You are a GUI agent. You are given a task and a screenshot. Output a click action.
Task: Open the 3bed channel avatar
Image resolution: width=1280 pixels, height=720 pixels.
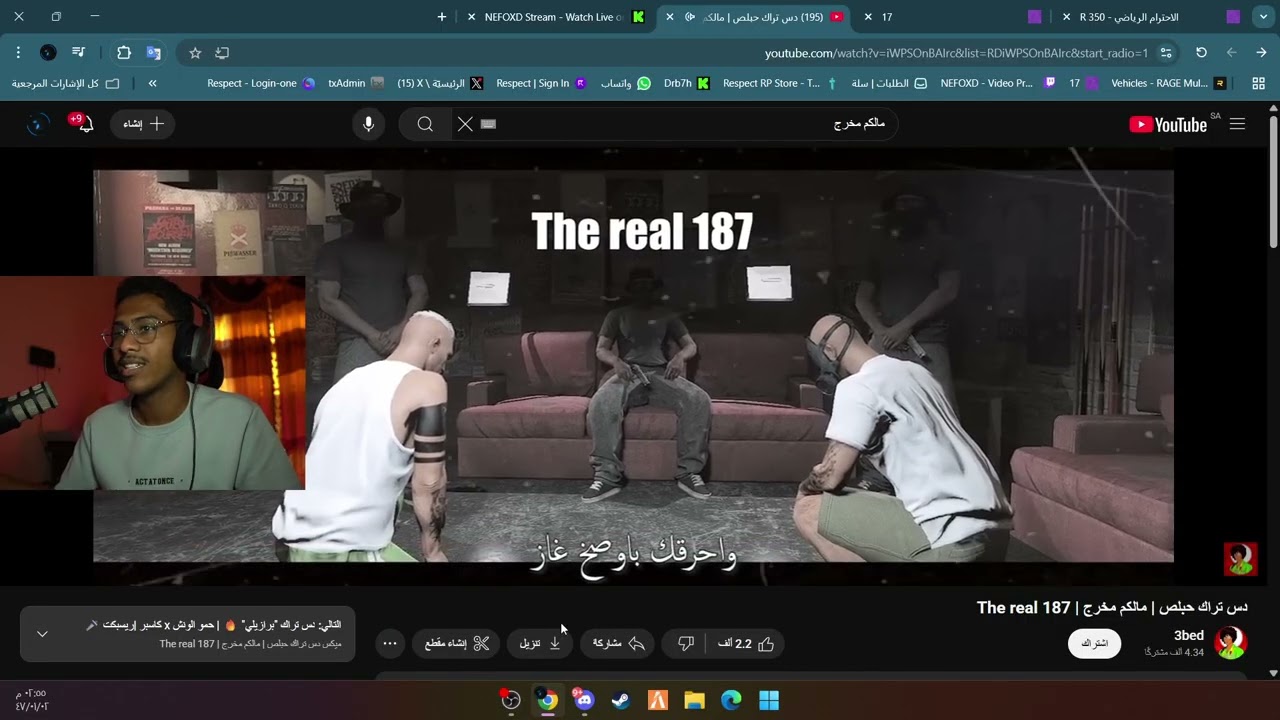coord(1230,643)
